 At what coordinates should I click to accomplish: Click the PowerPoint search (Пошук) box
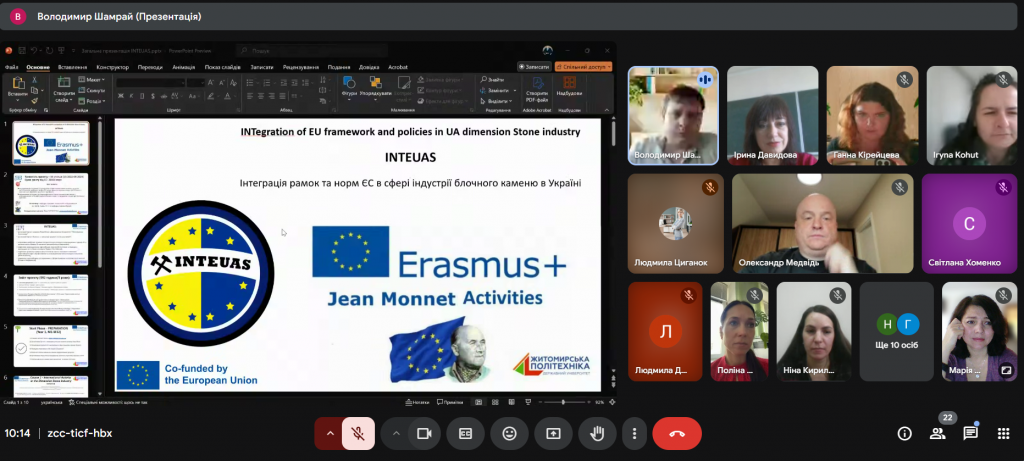[x=312, y=50]
